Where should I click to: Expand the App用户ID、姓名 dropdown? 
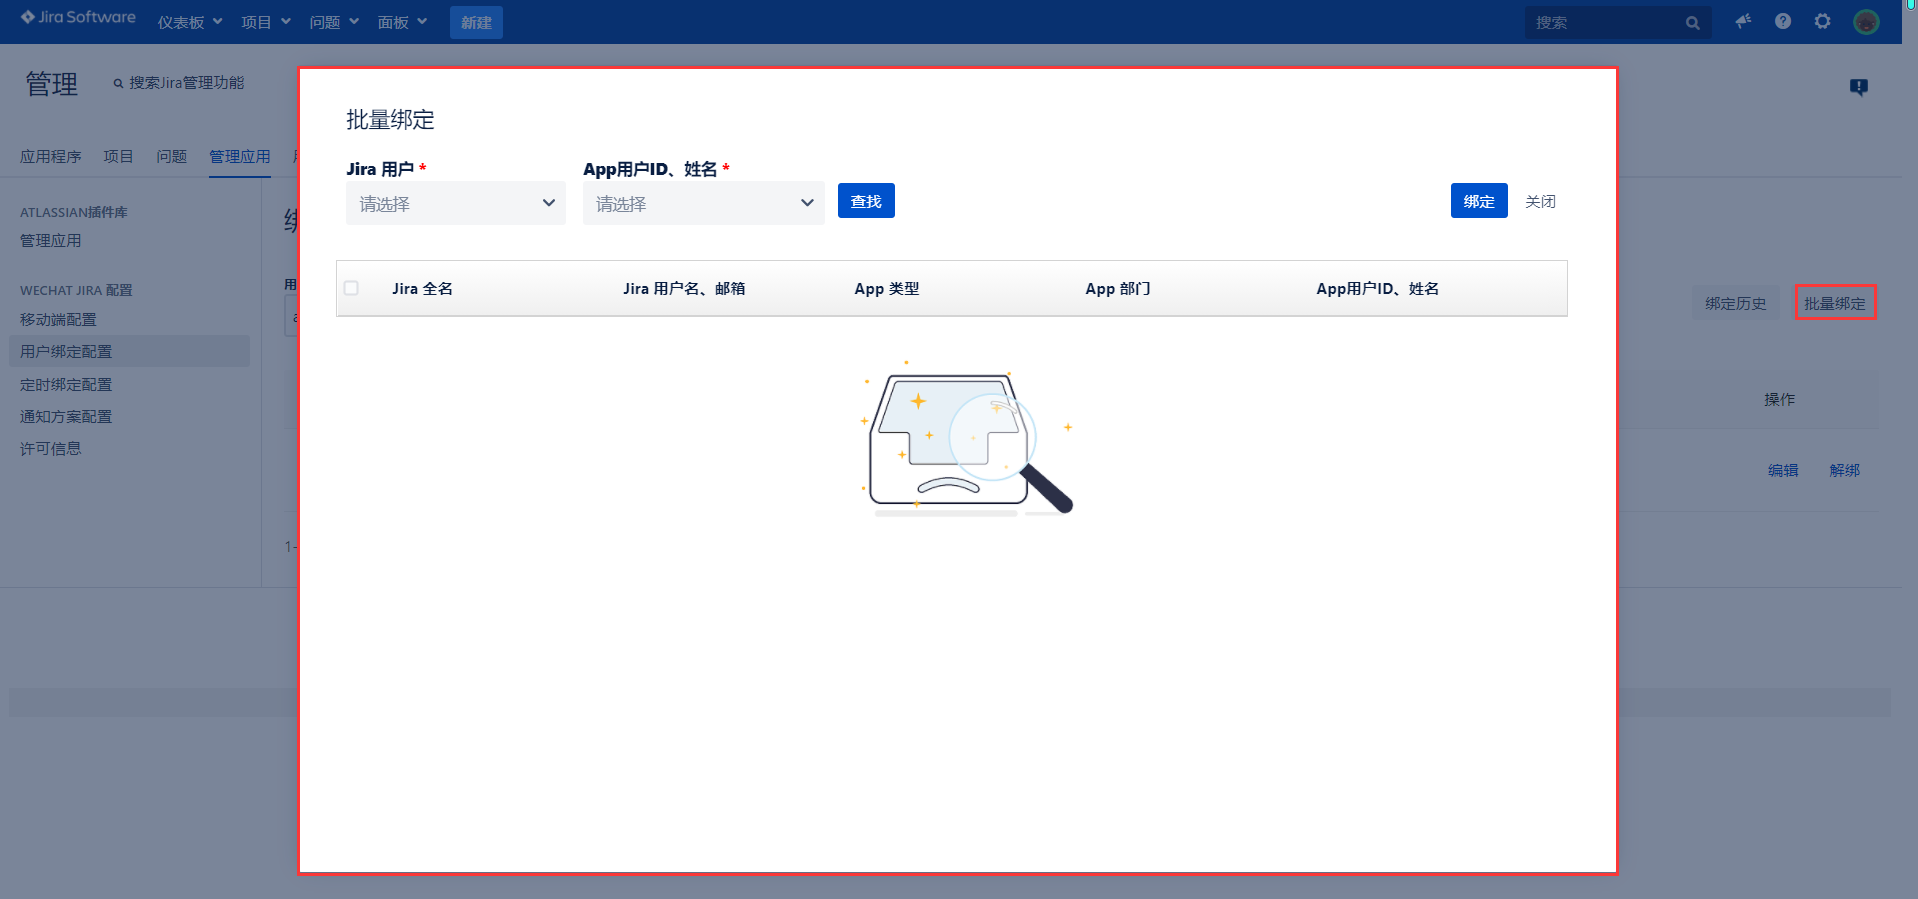tap(703, 203)
